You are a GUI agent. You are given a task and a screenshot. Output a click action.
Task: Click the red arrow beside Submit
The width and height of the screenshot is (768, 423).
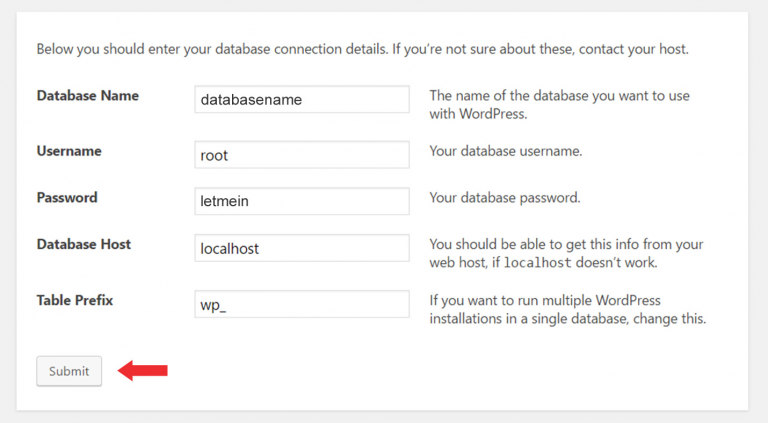142,371
